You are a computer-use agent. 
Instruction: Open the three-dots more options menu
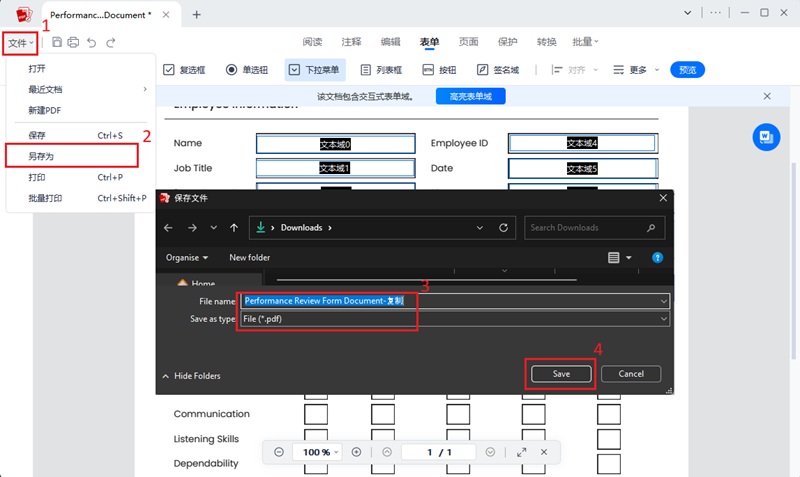[x=716, y=13]
